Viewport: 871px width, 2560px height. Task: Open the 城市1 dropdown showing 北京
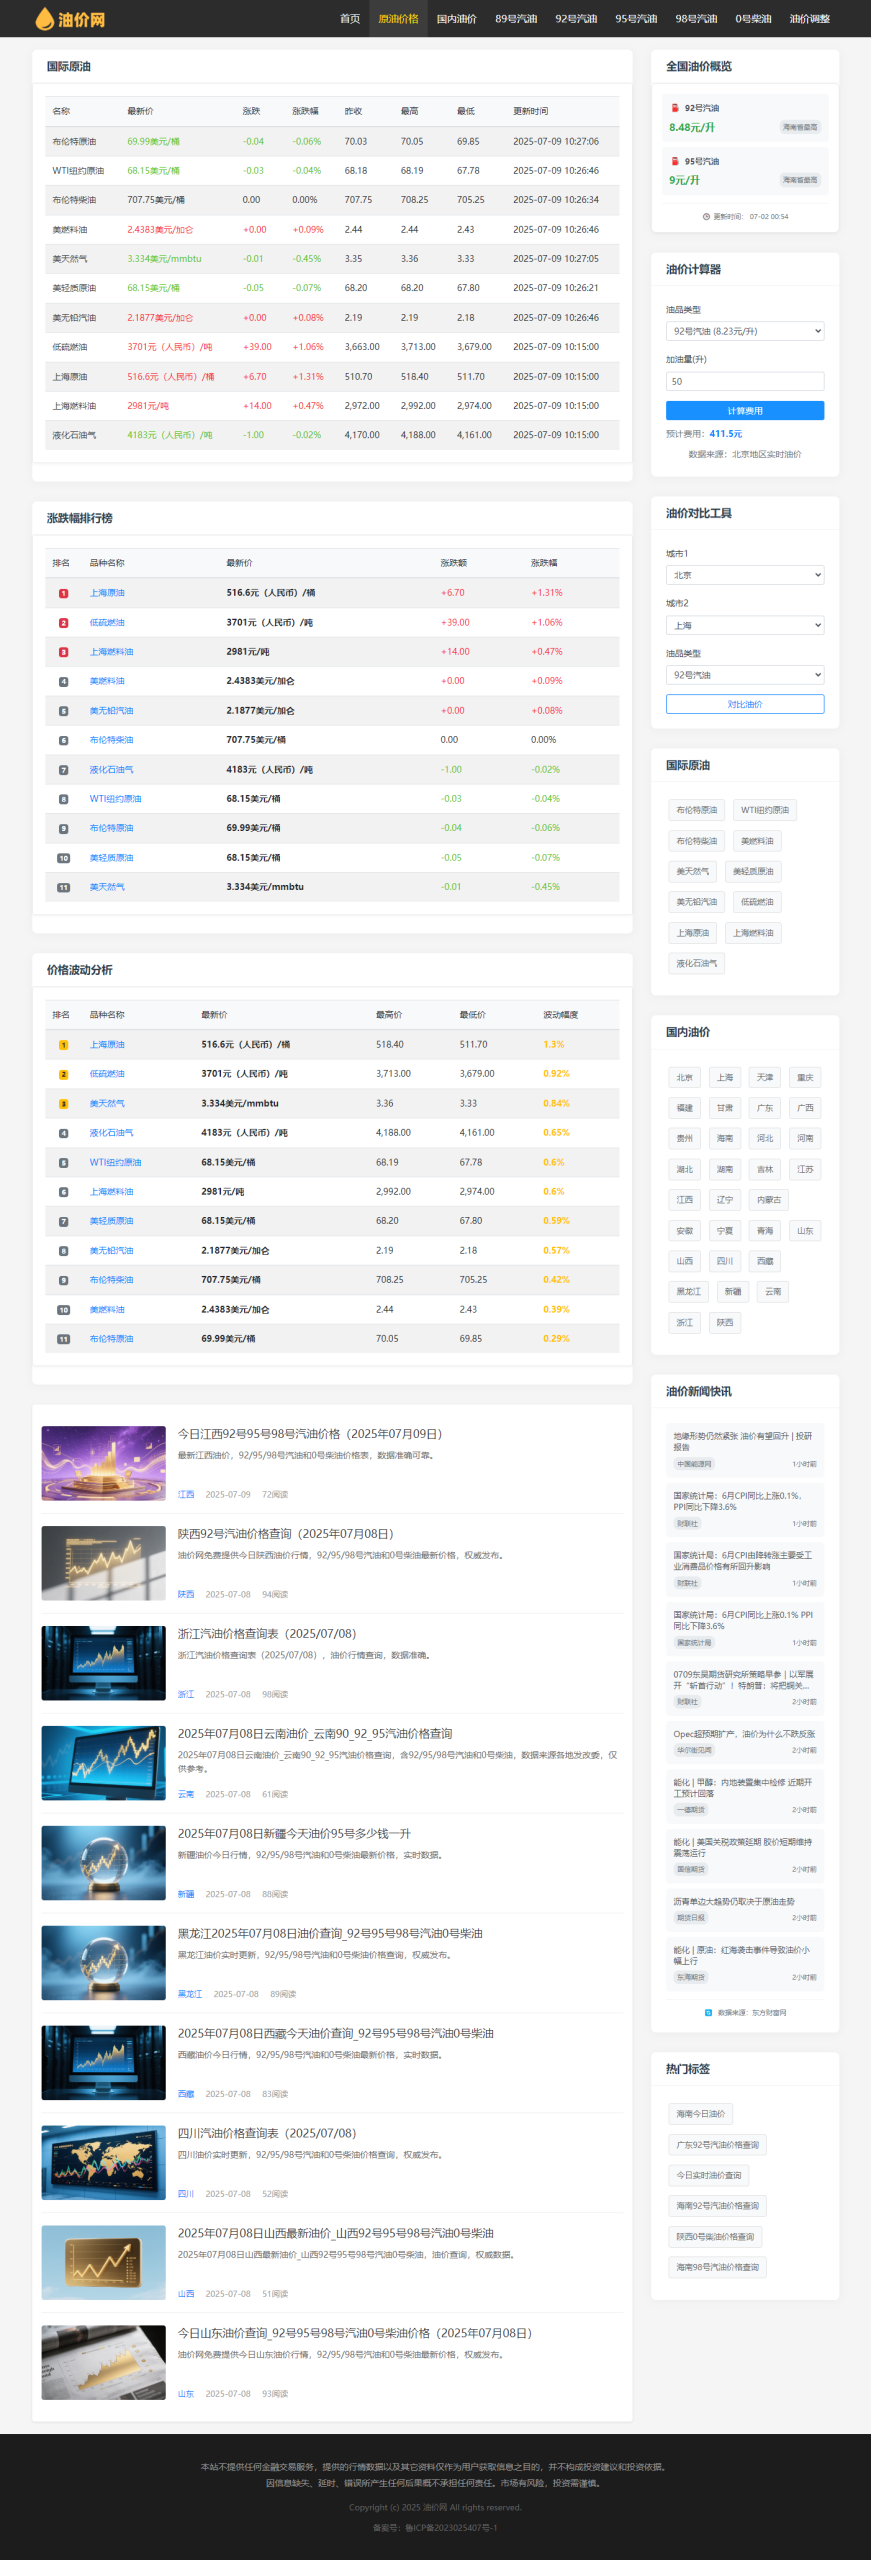(x=744, y=575)
